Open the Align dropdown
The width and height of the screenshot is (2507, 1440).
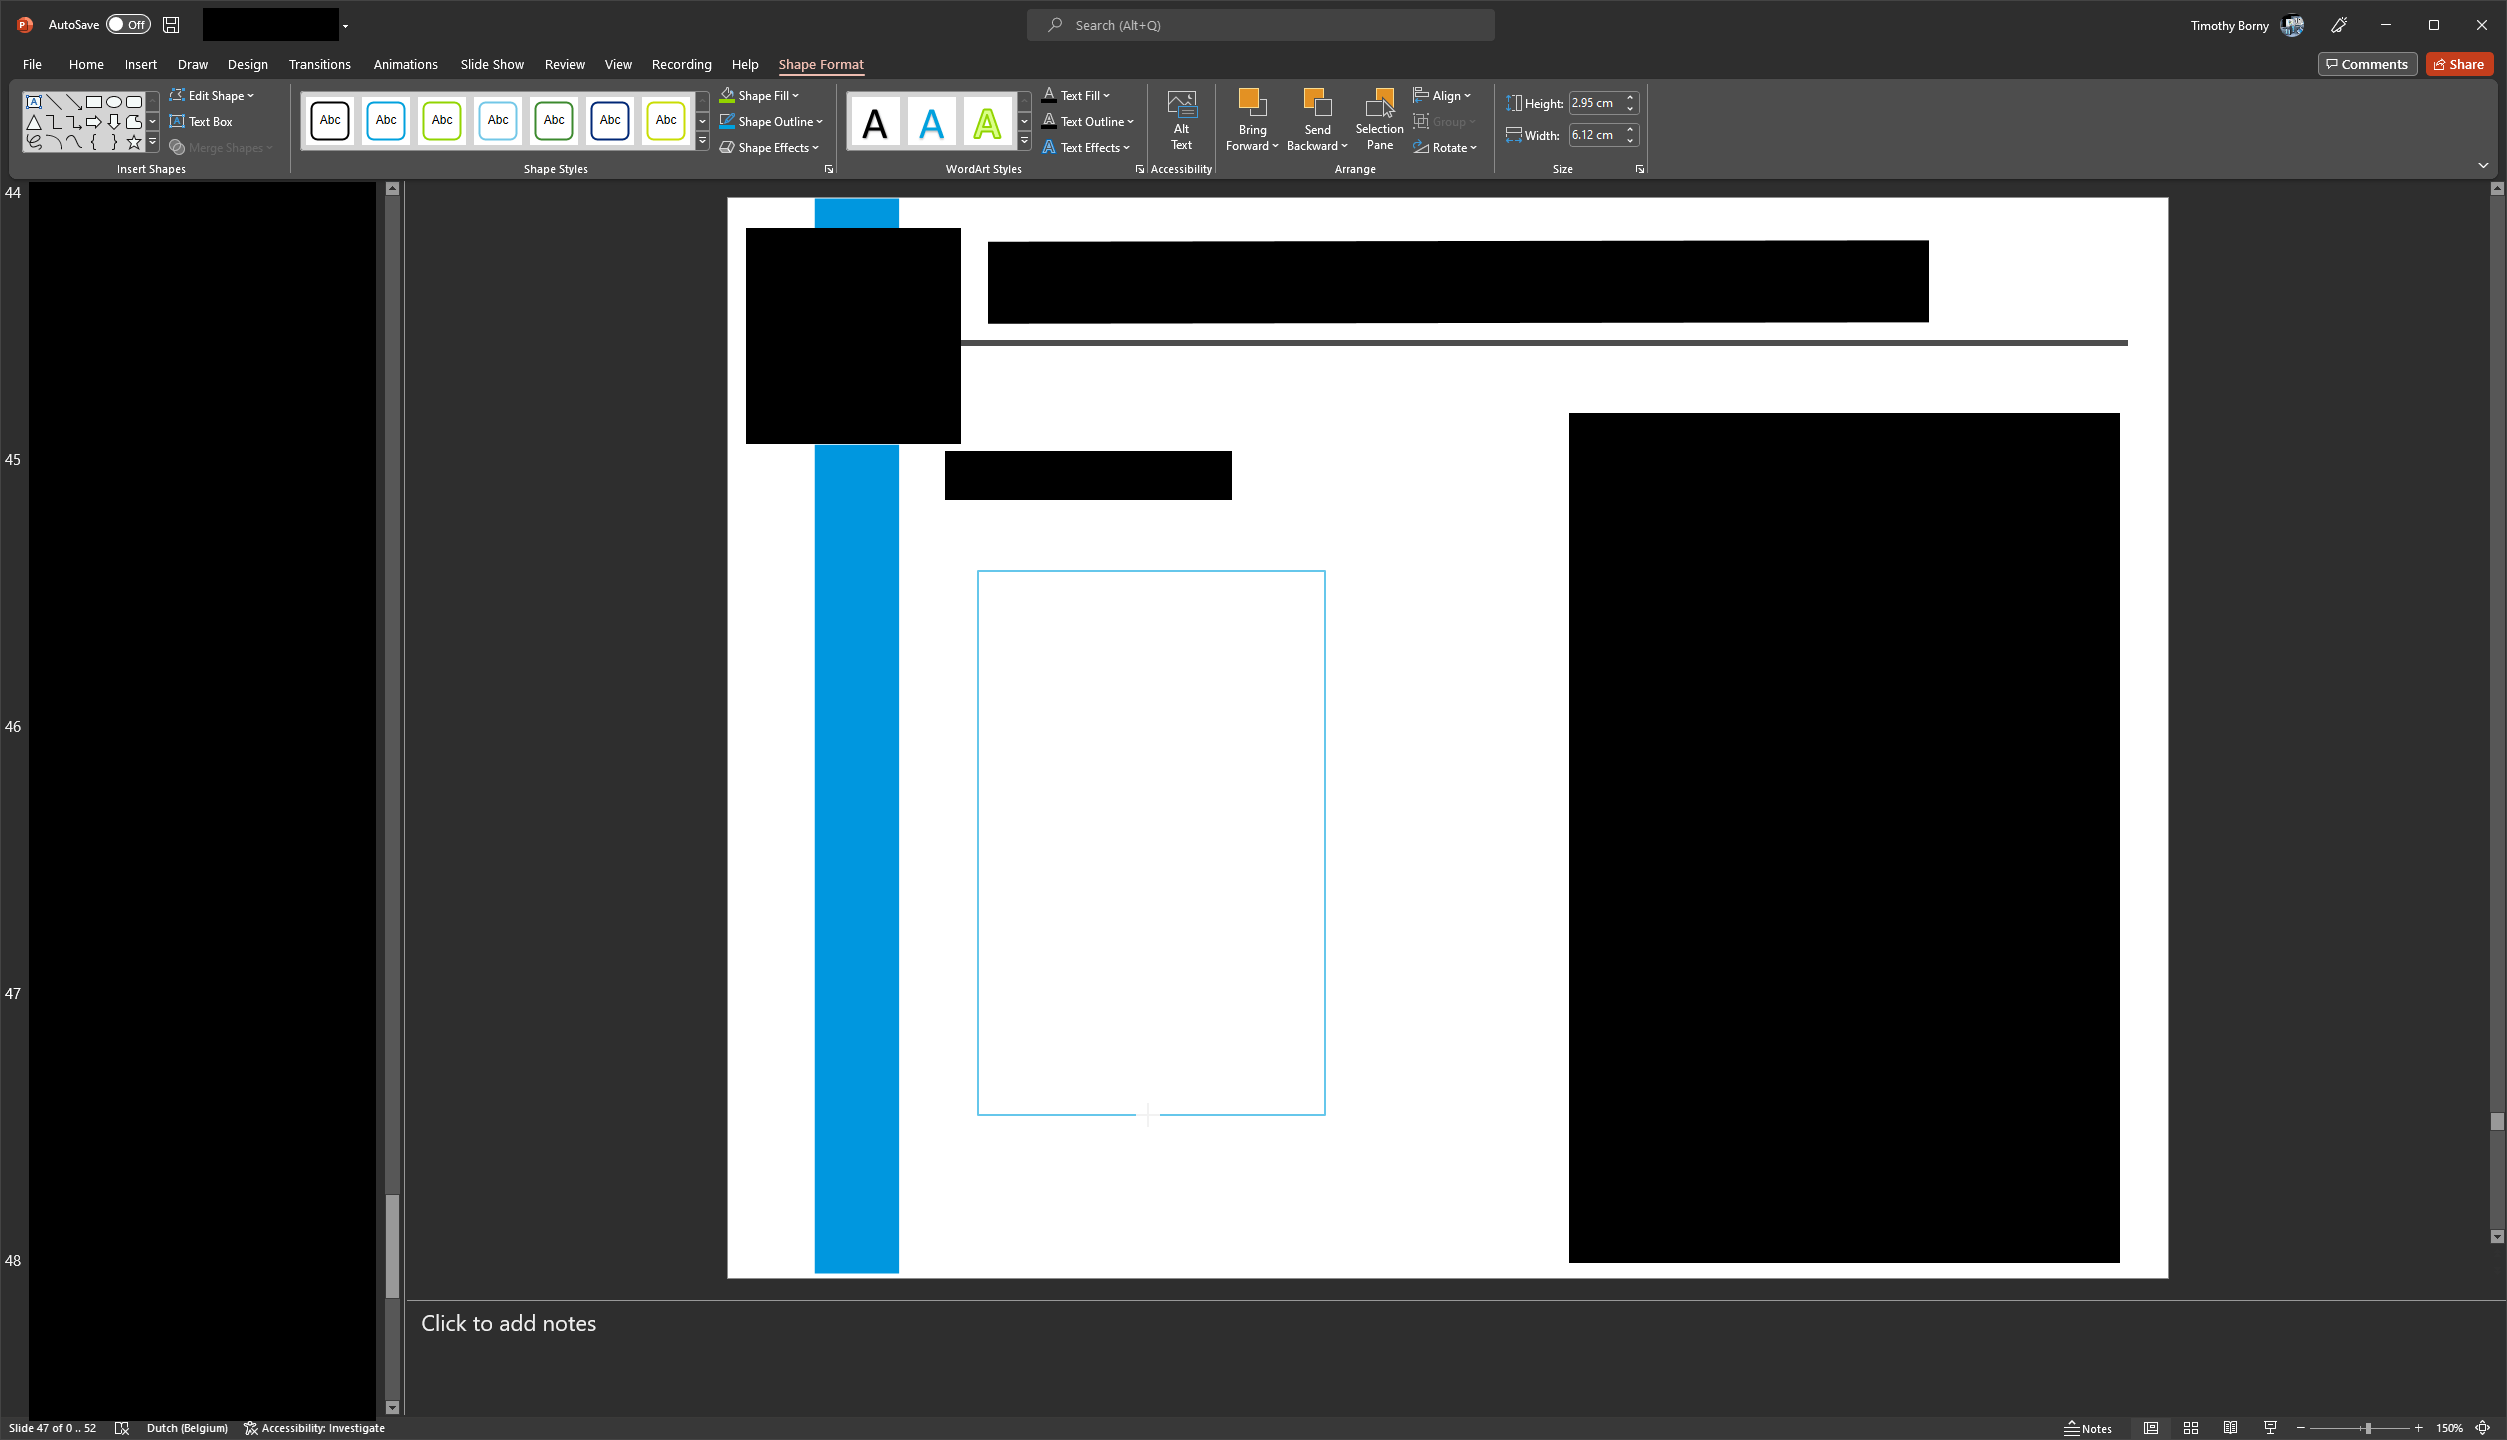tap(1442, 96)
